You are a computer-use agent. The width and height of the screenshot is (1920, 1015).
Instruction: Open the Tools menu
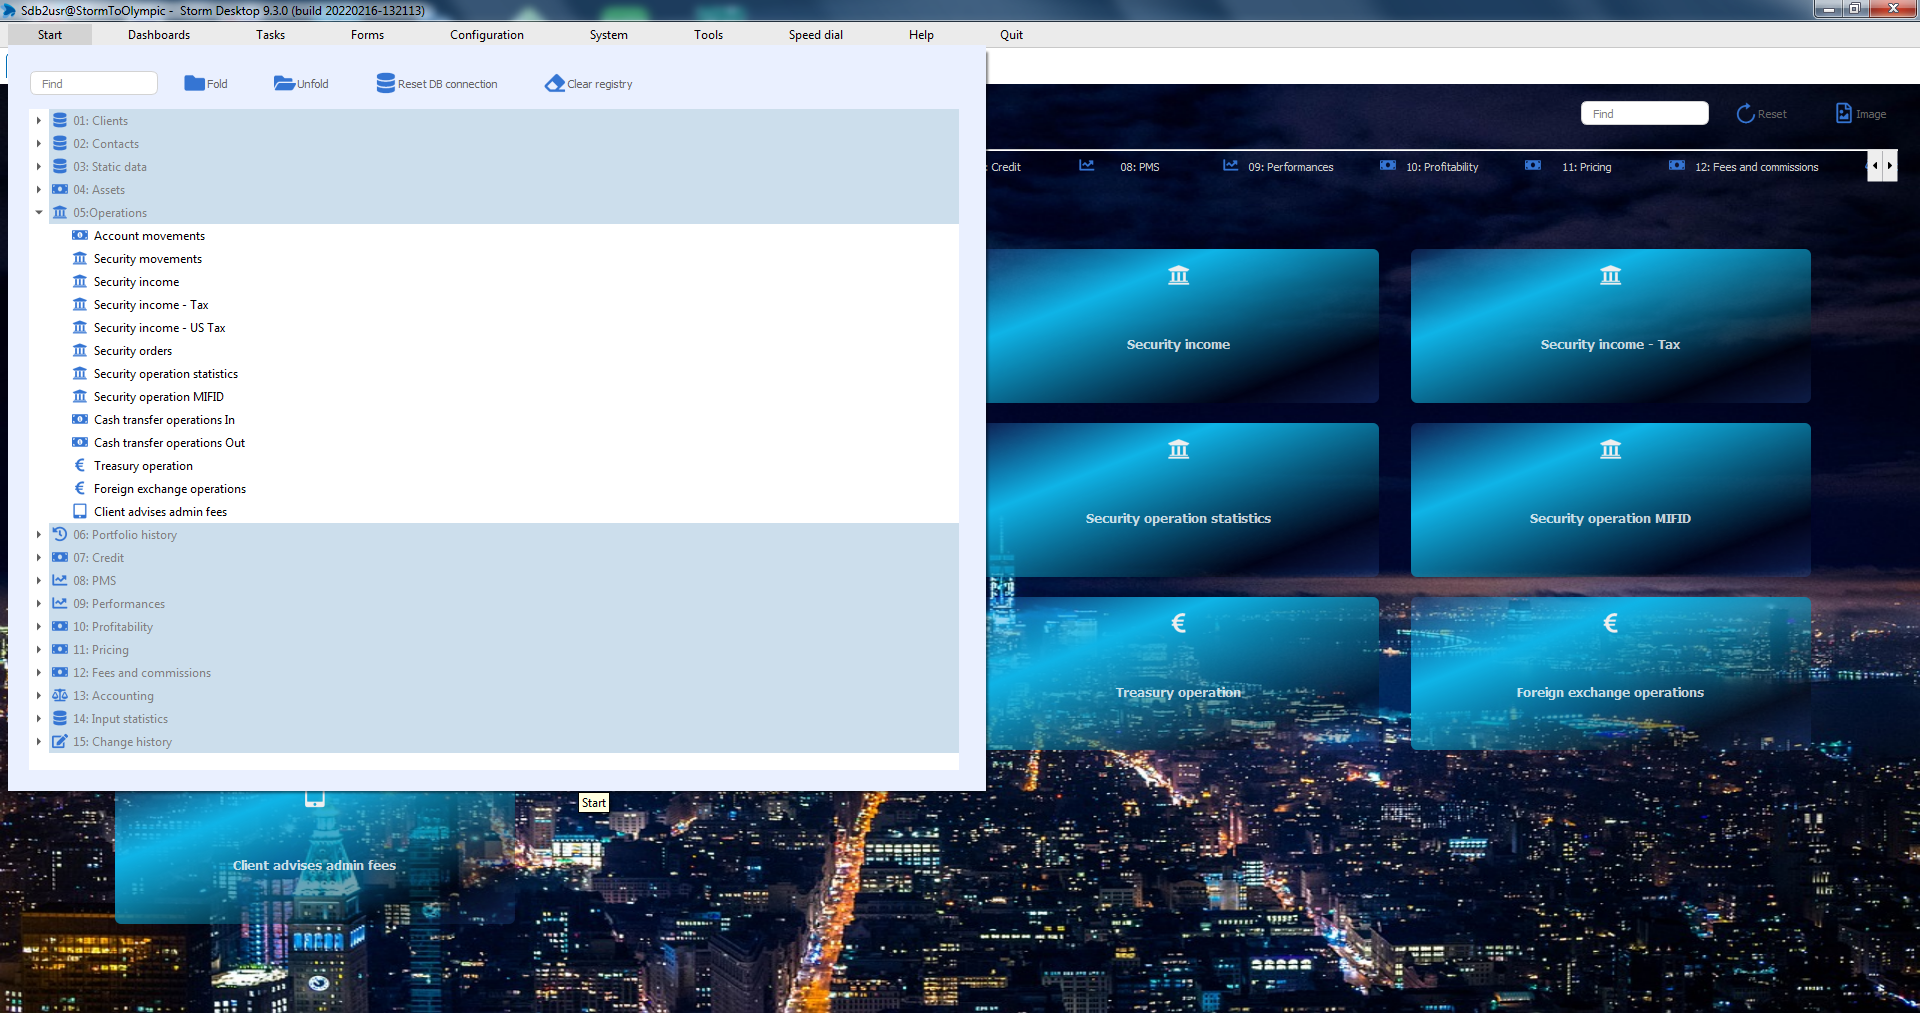pos(708,34)
